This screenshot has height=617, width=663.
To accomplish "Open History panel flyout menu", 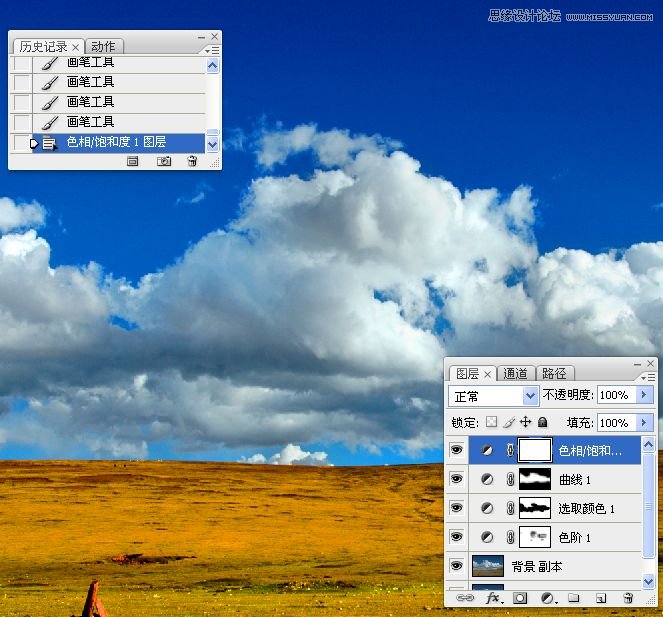I will click(212, 51).
